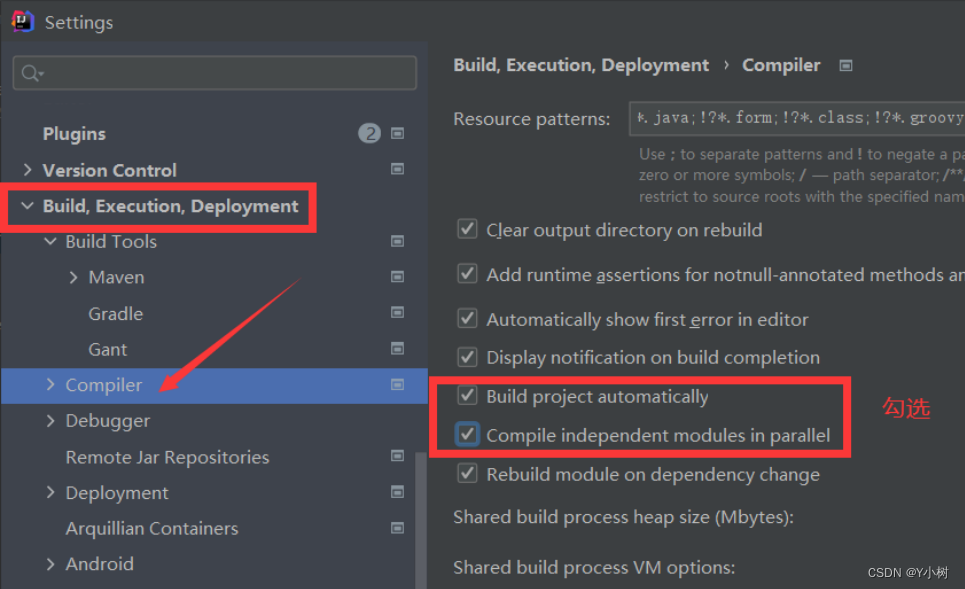Toggle Clear output directory on rebuild
The width and height of the screenshot is (965, 589).
tap(467, 229)
